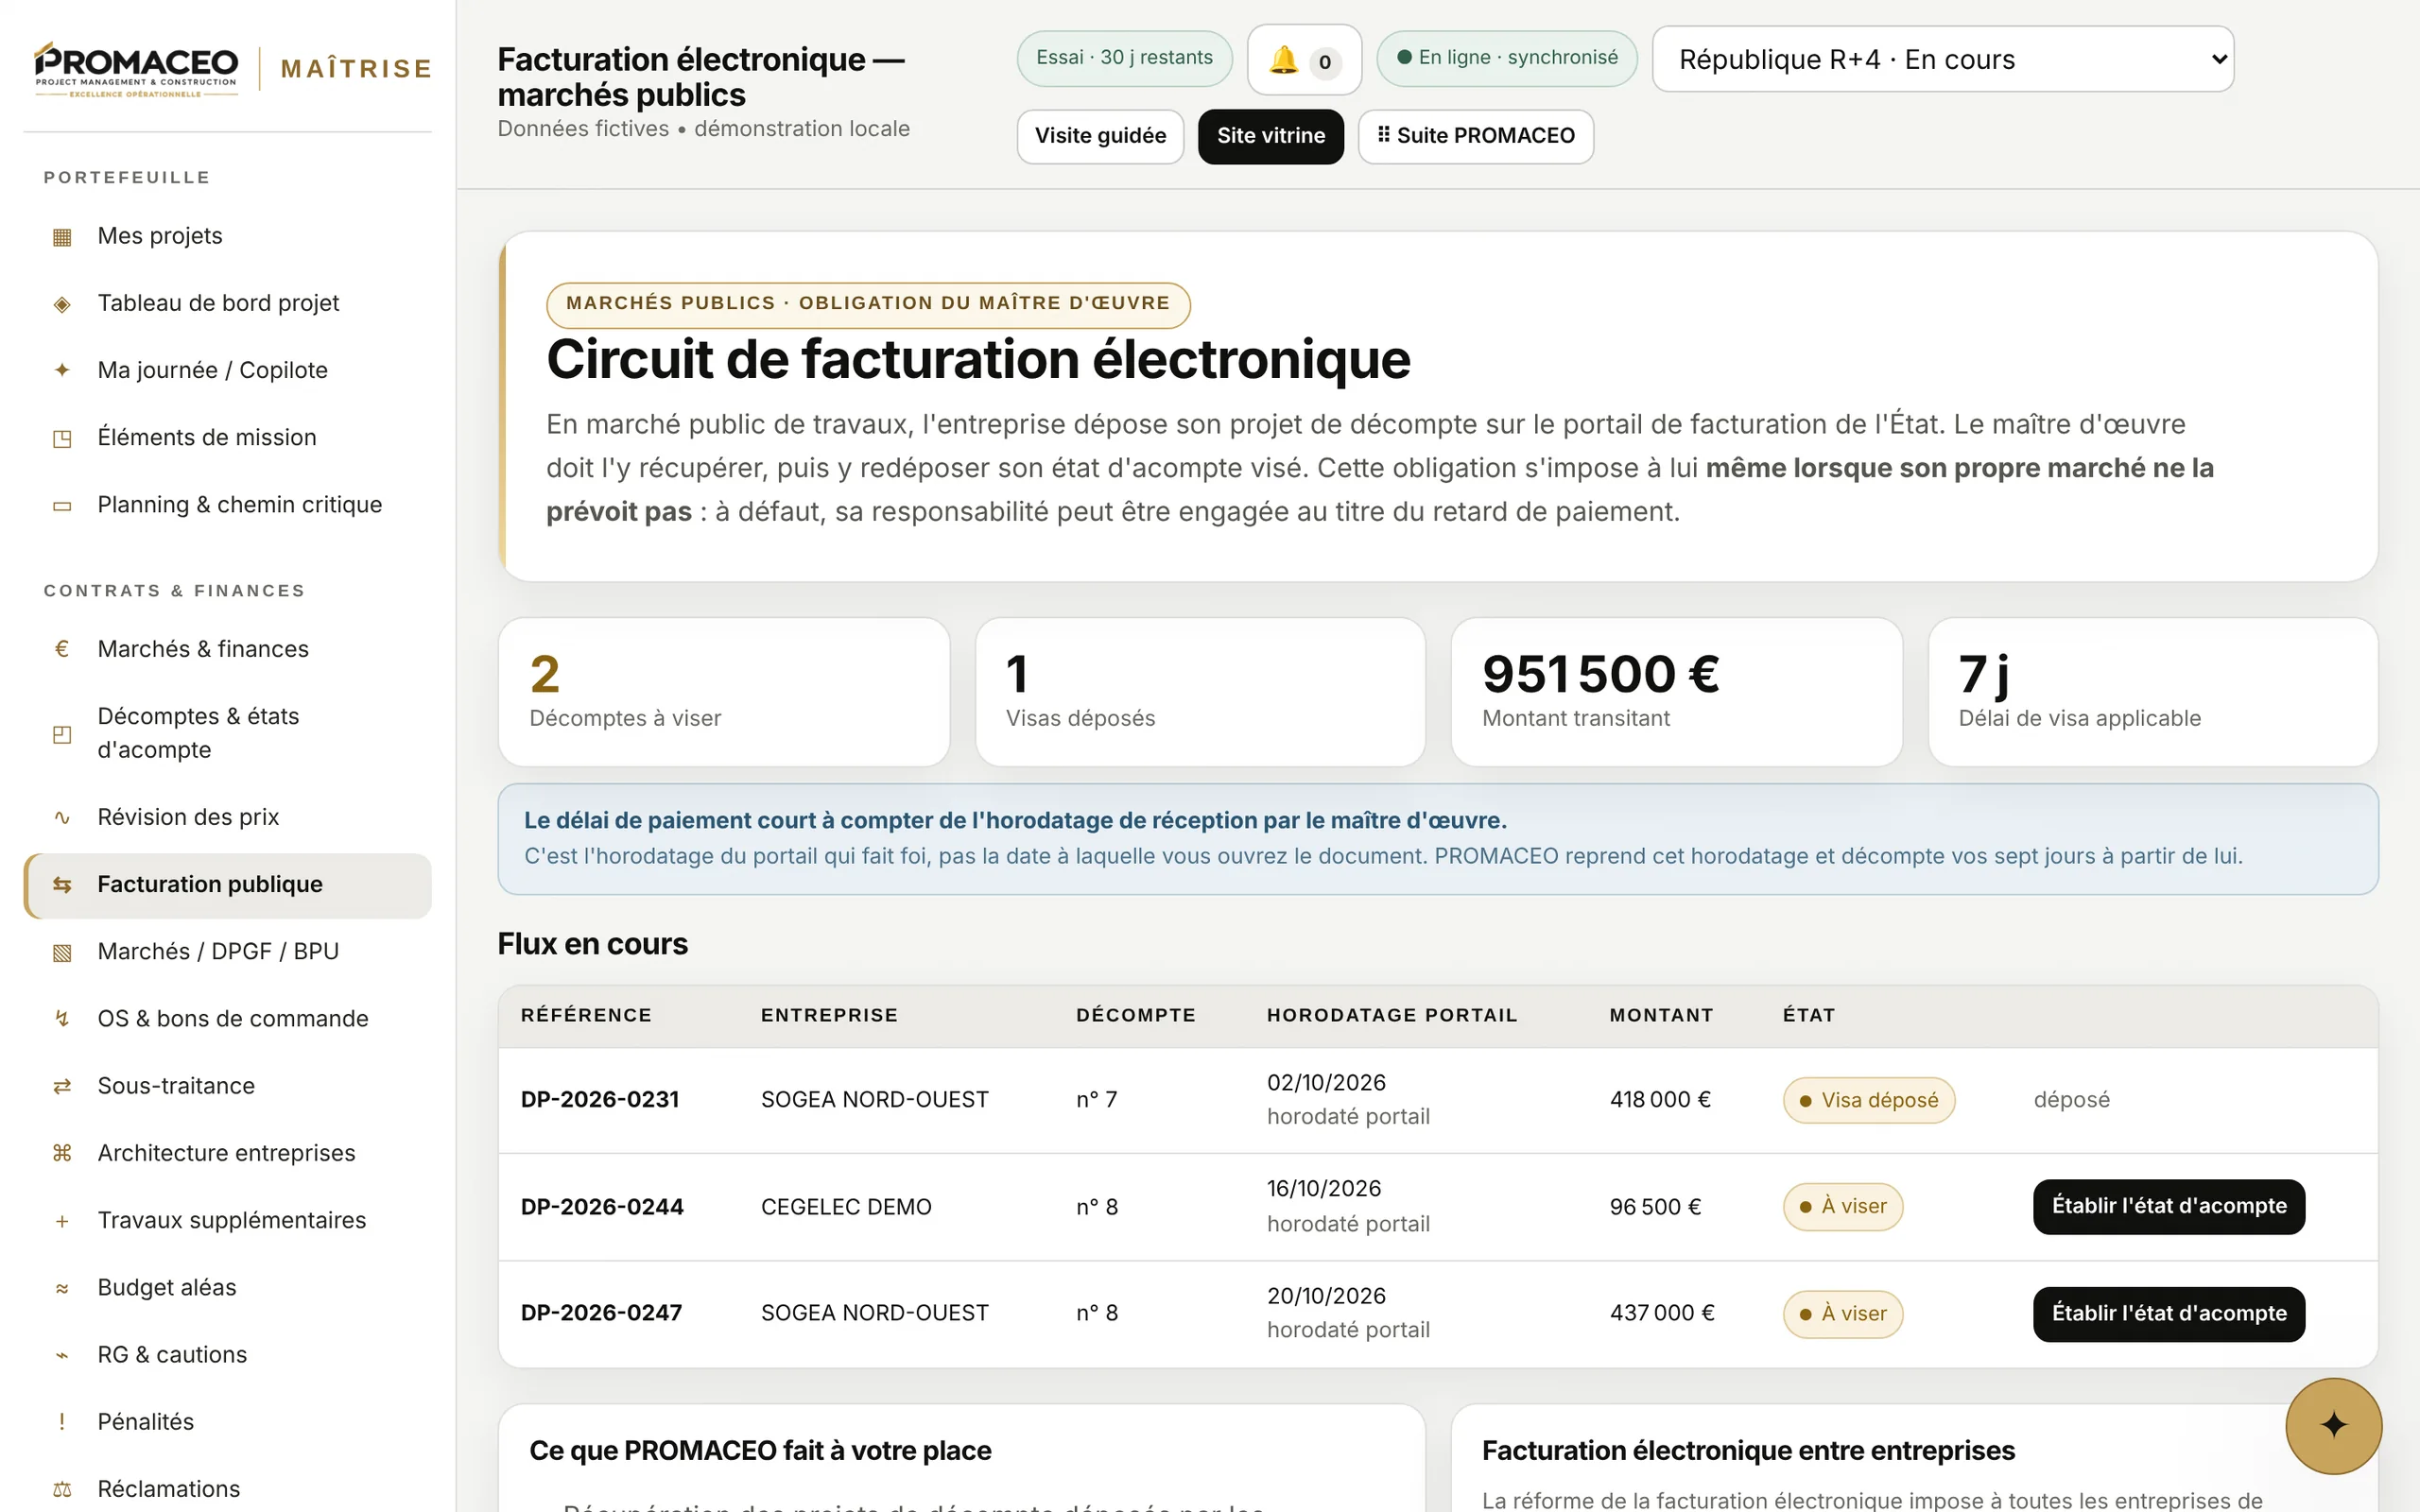Image resolution: width=2420 pixels, height=1512 pixels.
Task: Open the République R+4 project dropdown
Action: tap(1942, 59)
